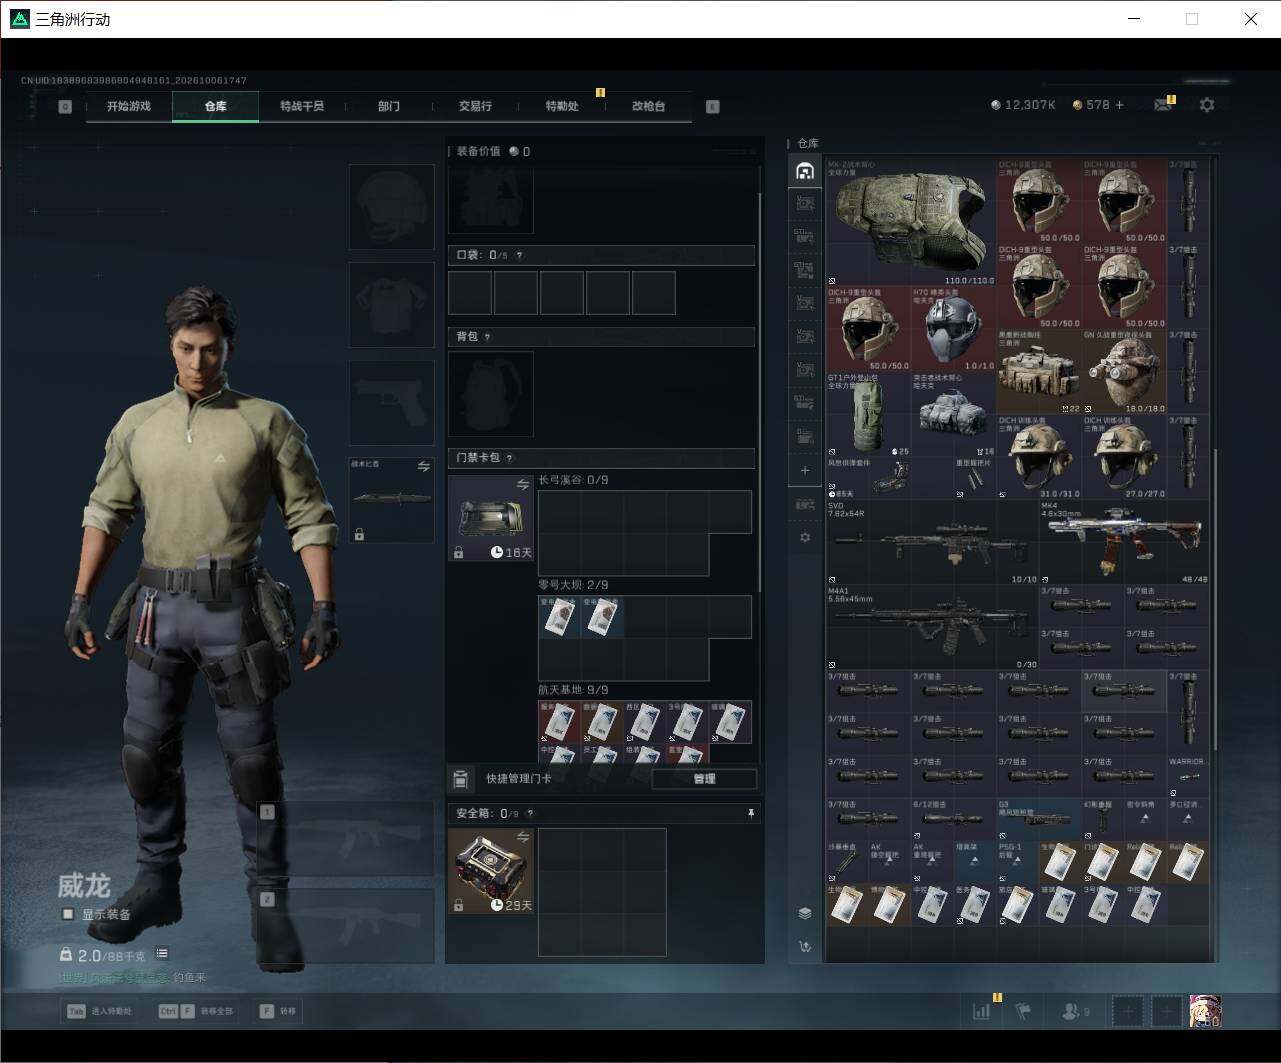Go to the 交易行 tab
Screen dimensions: 1281x1063
click(475, 106)
